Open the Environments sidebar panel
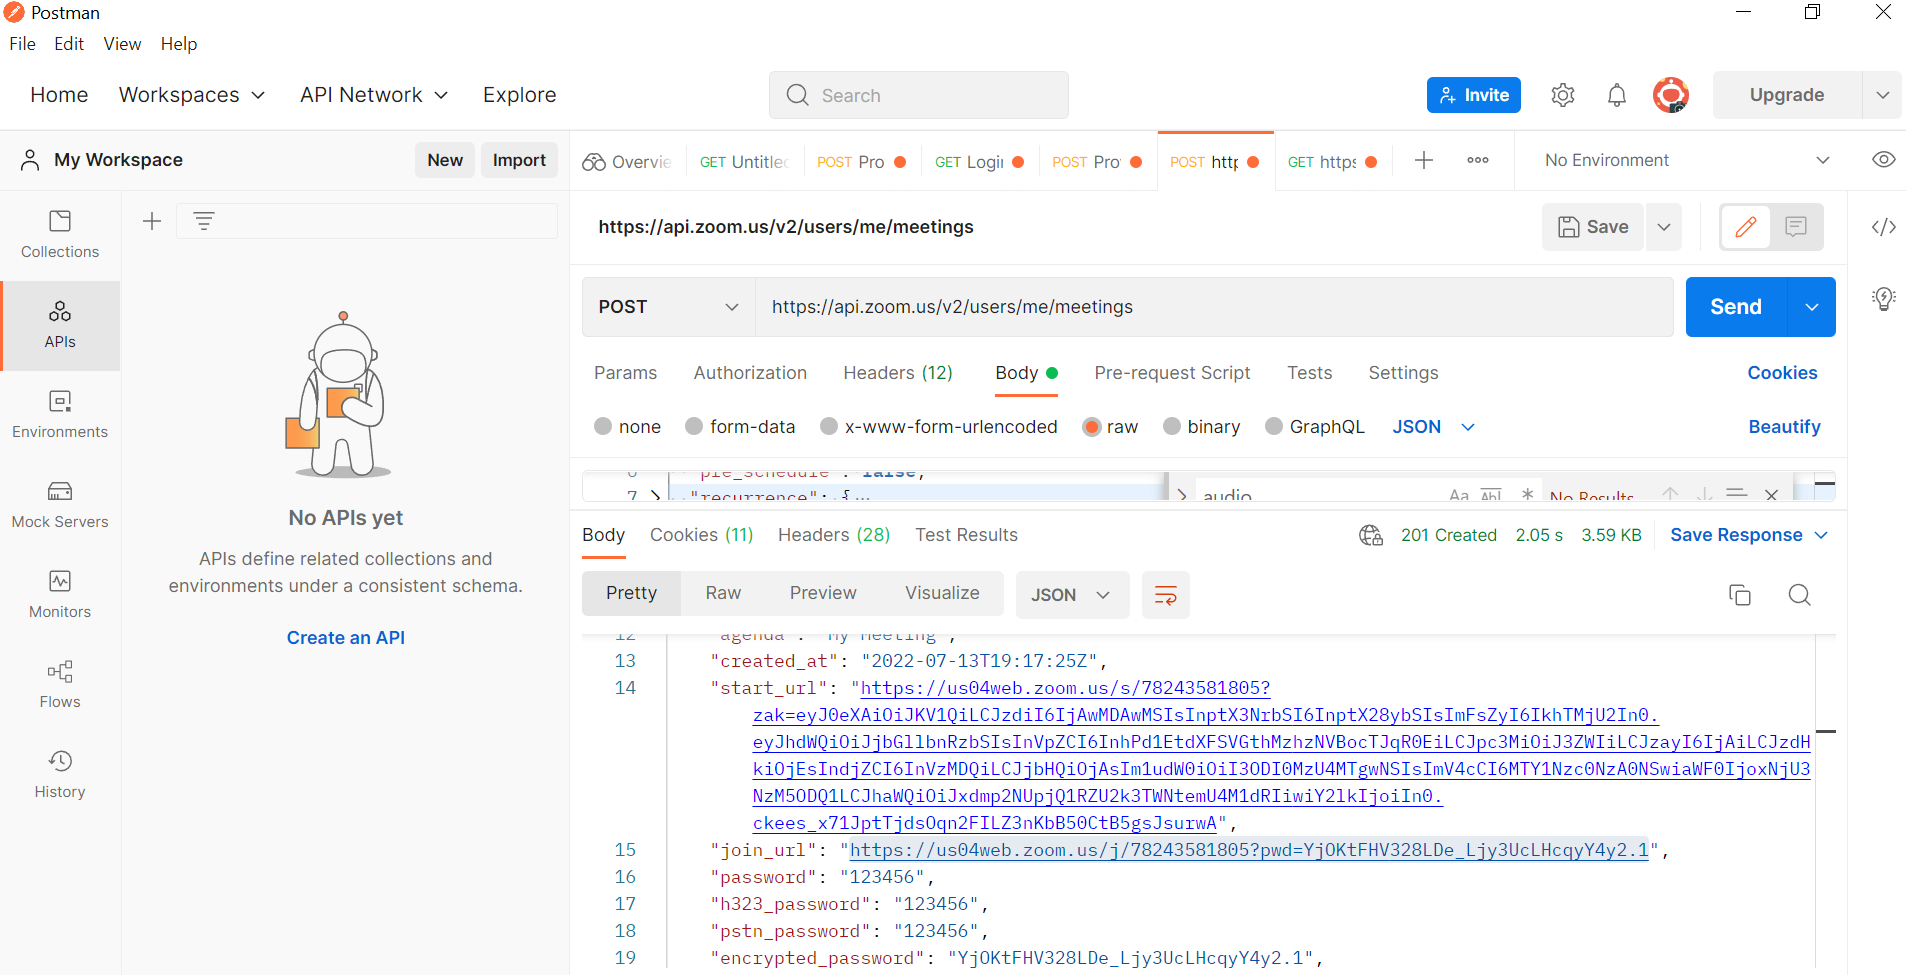Image resolution: width=1906 pixels, height=975 pixels. [59, 414]
